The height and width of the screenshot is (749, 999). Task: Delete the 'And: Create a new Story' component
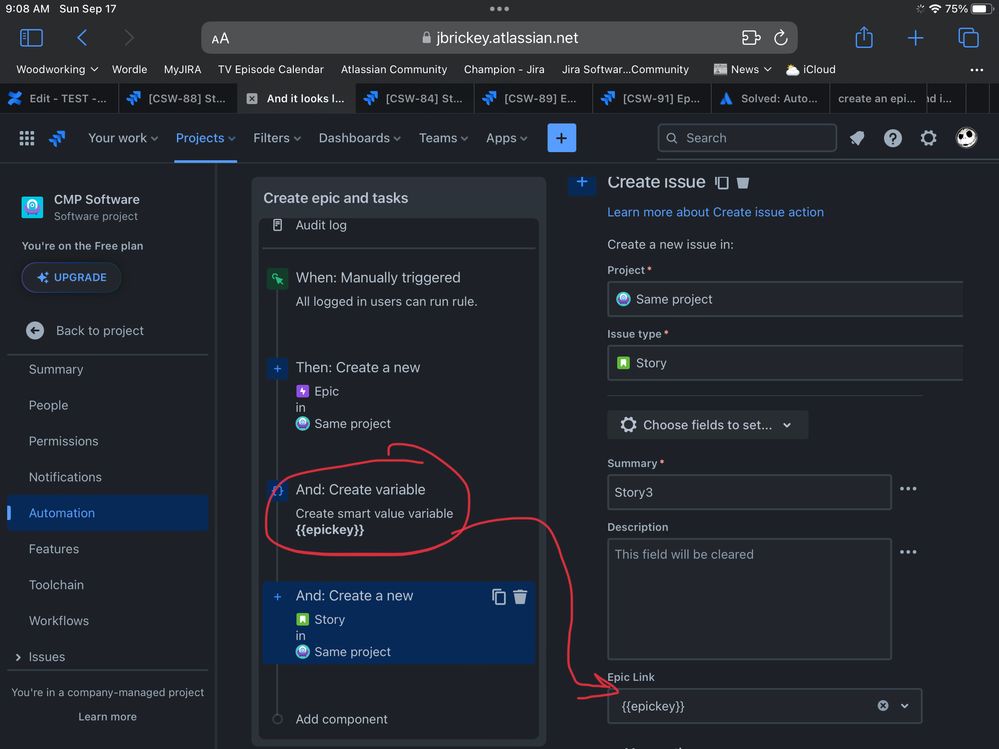tap(520, 597)
